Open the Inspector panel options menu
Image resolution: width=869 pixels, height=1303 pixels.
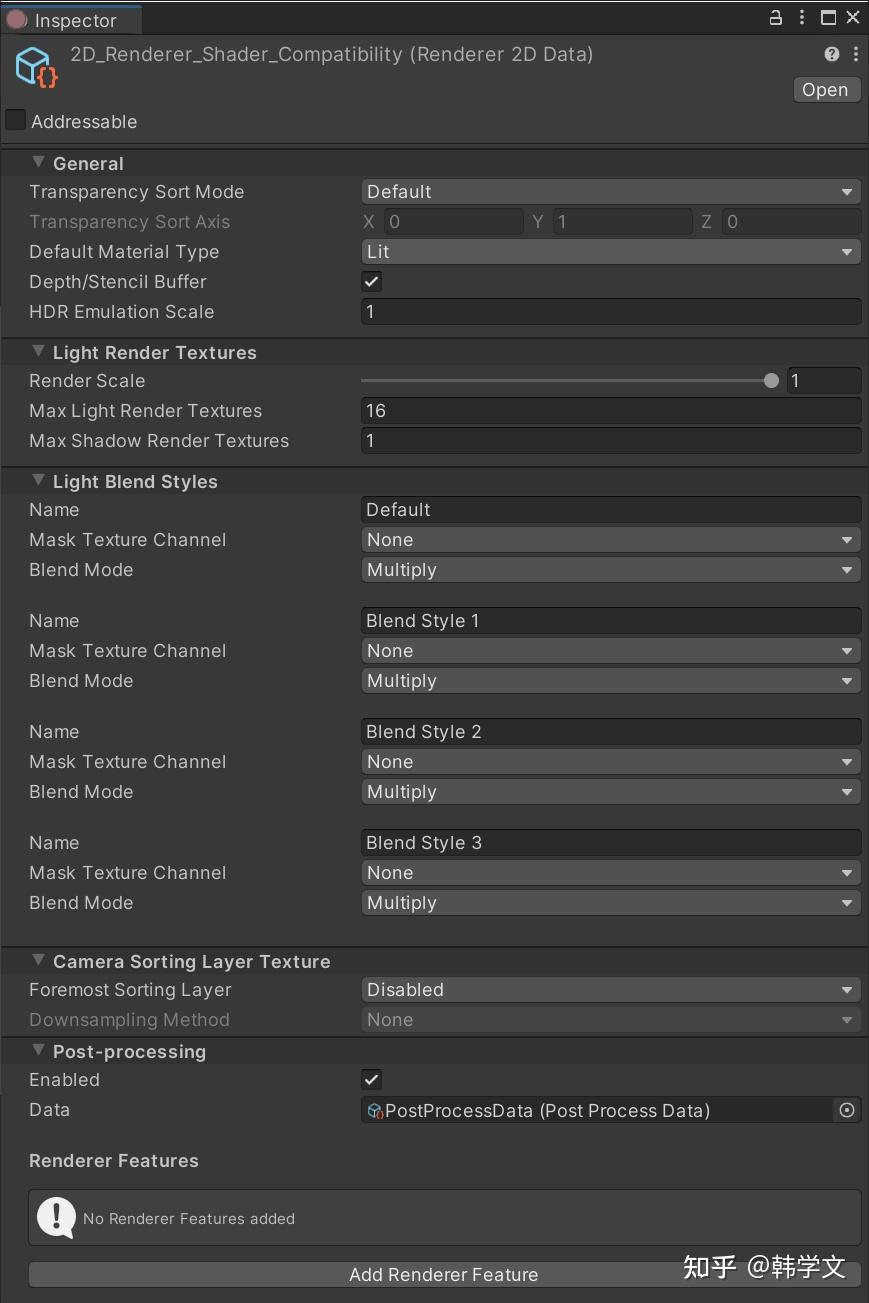[x=802, y=18]
